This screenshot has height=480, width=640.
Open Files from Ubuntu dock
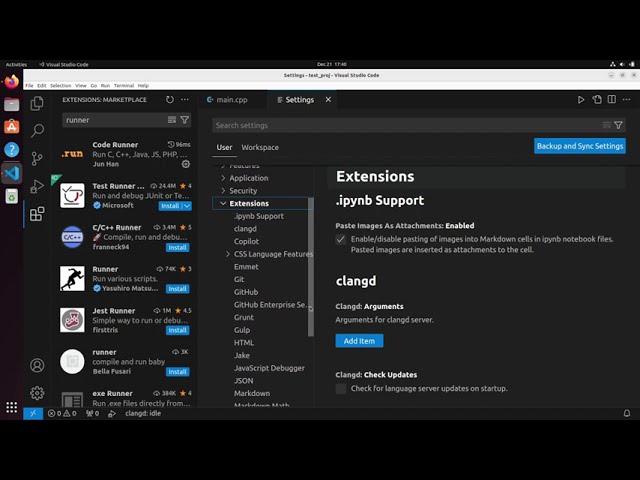click(x=11, y=104)
